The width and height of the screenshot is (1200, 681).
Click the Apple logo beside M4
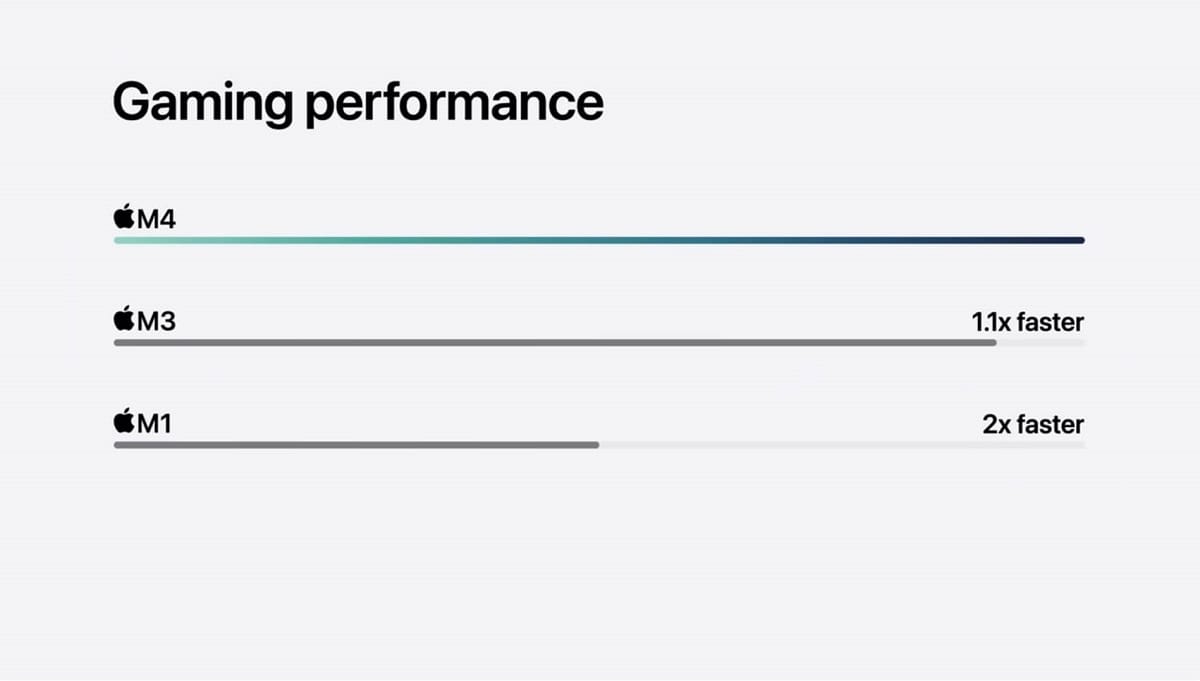(x=124, y=217)
